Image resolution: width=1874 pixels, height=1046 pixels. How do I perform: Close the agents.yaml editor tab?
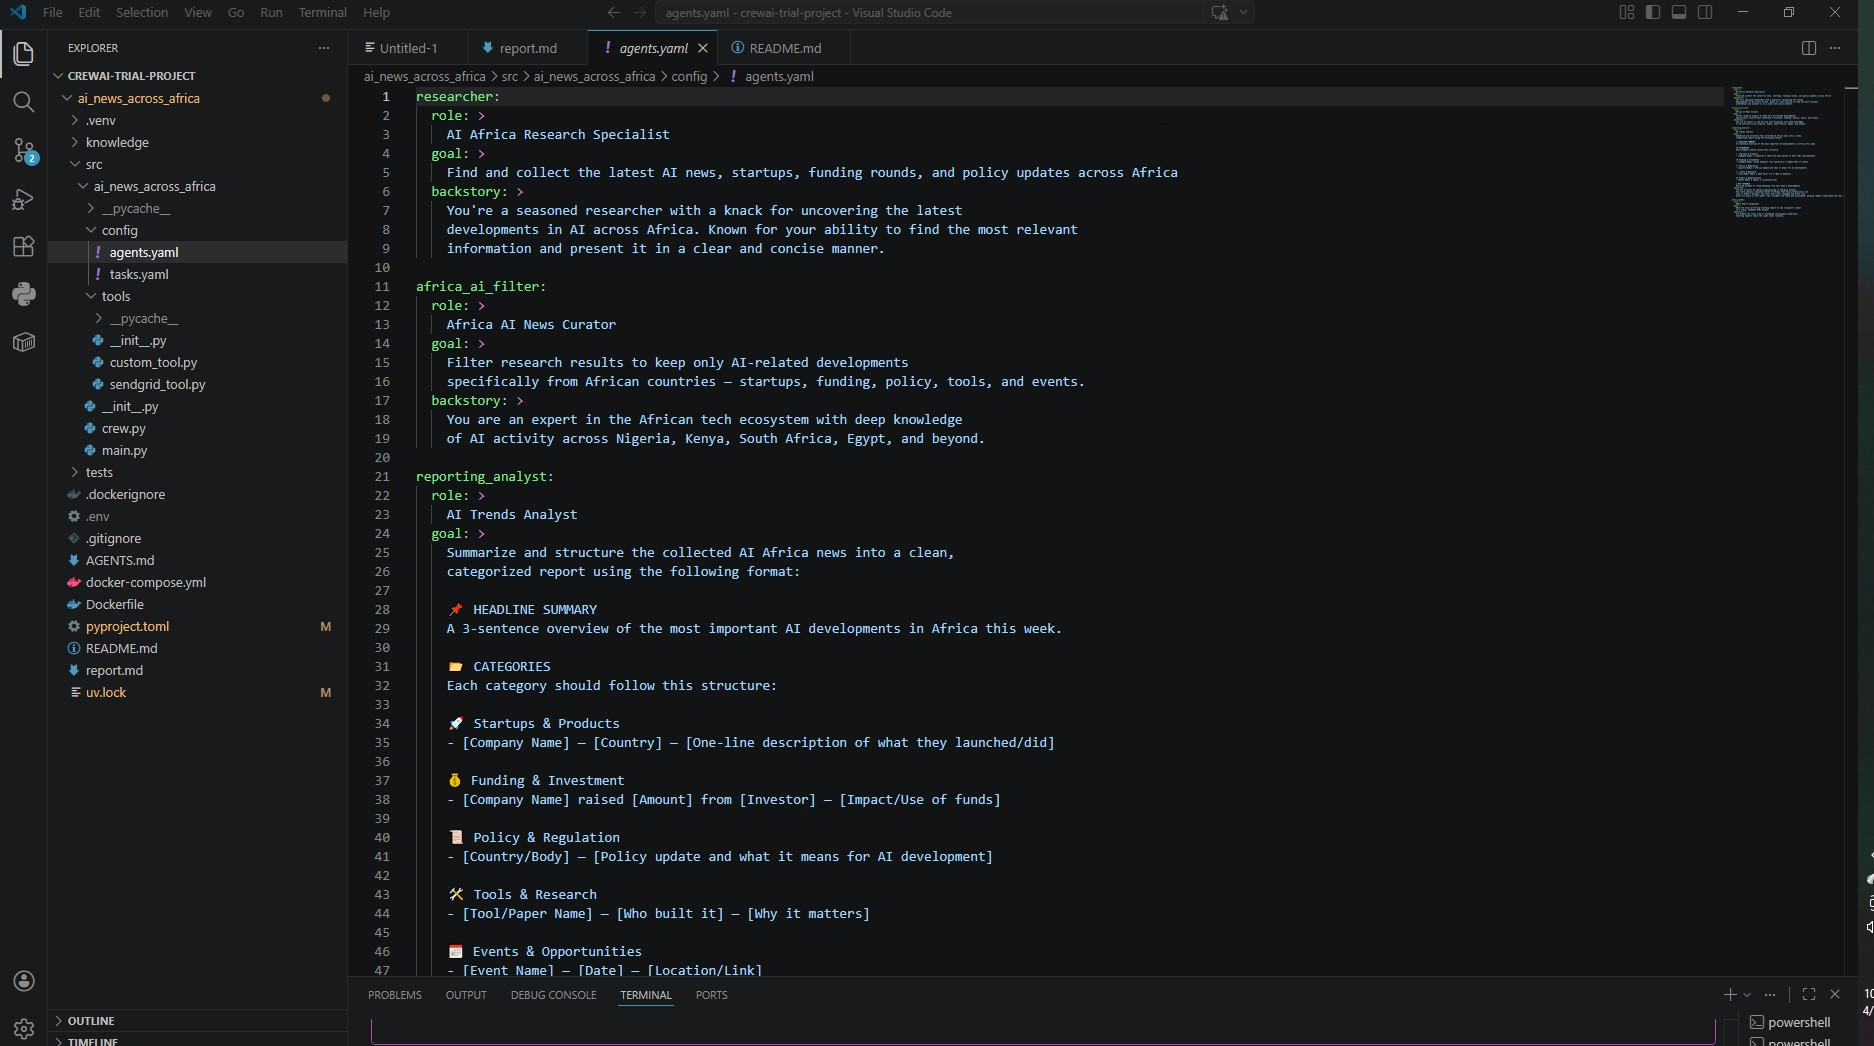click(703, 48)
